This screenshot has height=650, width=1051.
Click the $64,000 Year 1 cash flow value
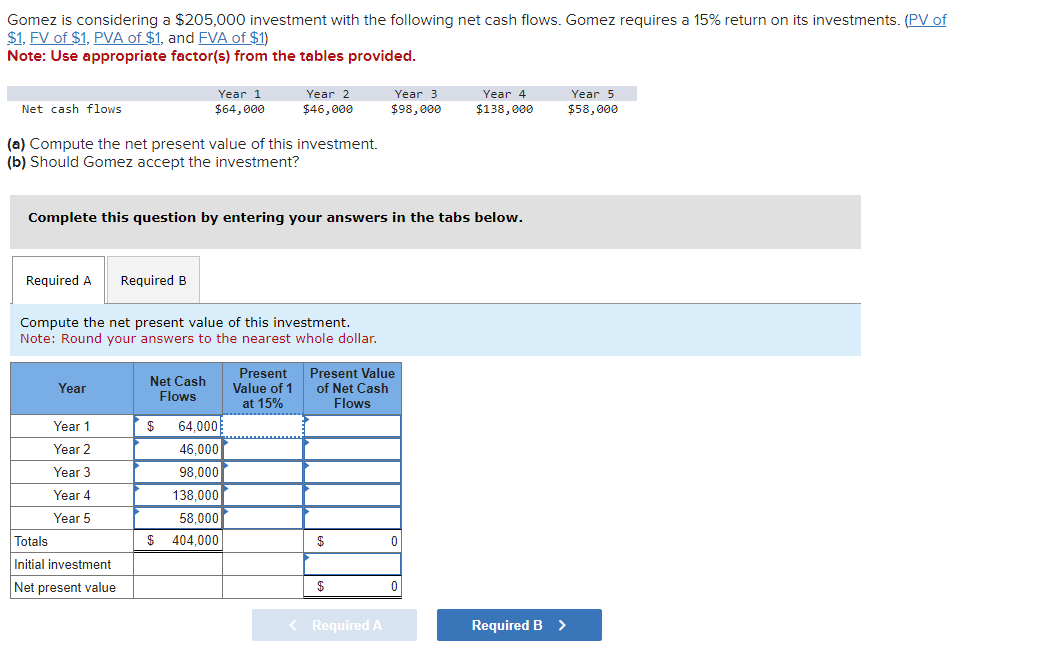tap(239, 109)
